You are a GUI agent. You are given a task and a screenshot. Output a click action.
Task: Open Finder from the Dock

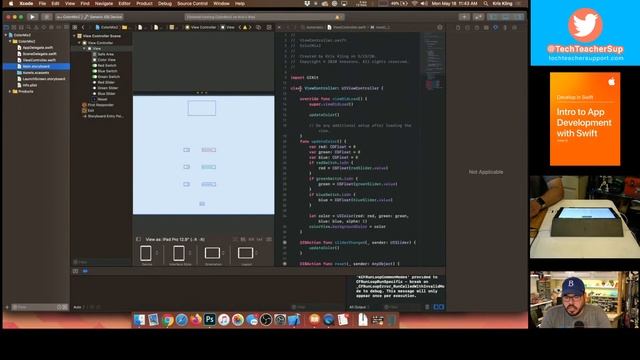[x=139, y=320]
